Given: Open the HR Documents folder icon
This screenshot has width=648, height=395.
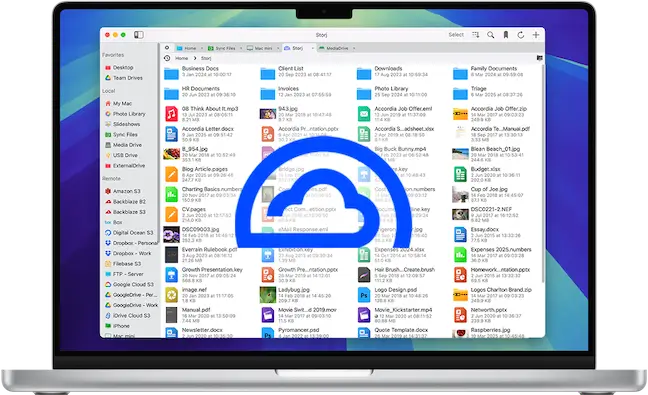Looking at the screenshot, I should pyautogui.click(x=171, y=94).
